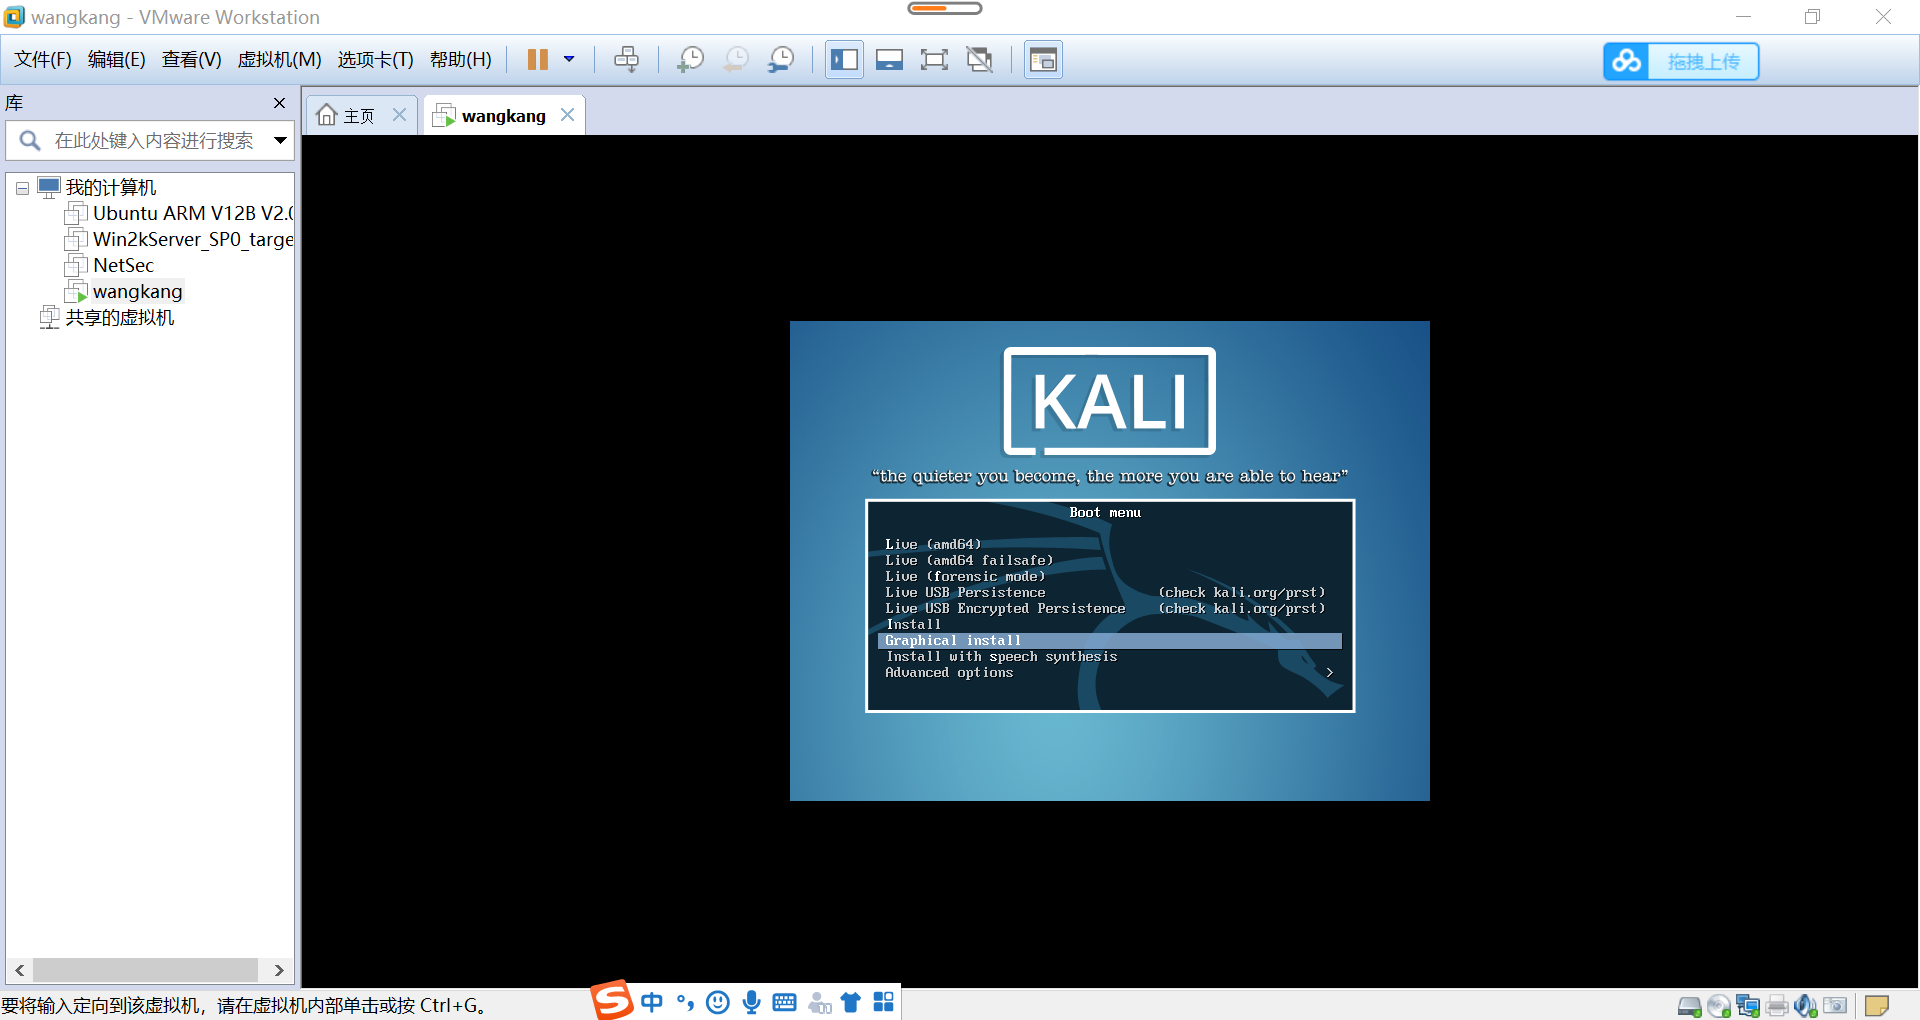The image size is (1920, 1020).
Task: Take a snapshot of this virtual machine
Action: pos(690,60)
